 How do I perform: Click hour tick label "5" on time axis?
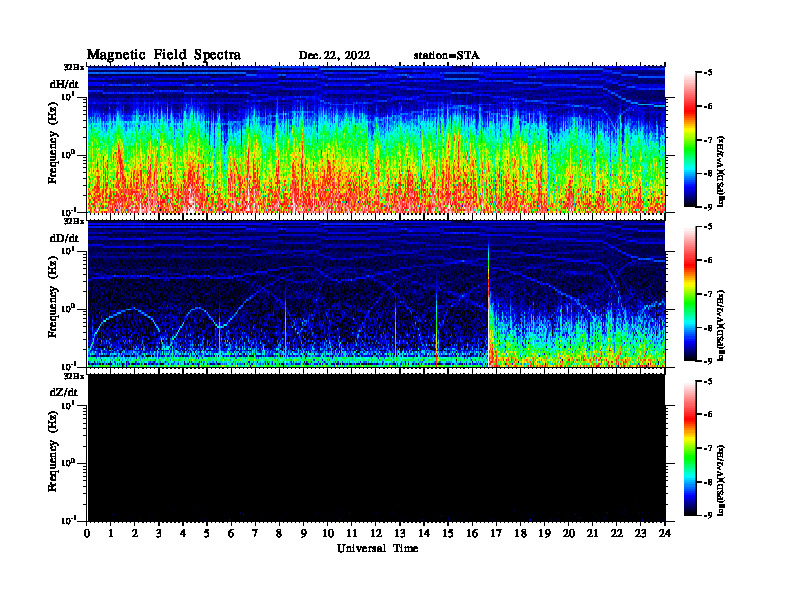[207, 534]
